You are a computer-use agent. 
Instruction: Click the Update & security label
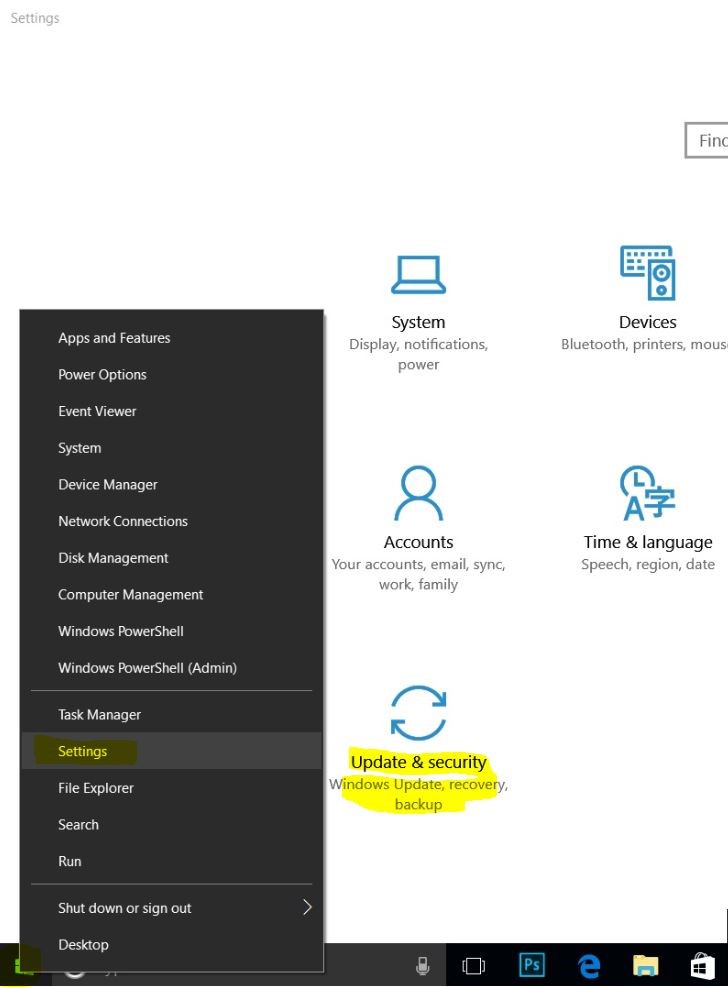pyautogui.click(x=418, y=762)
